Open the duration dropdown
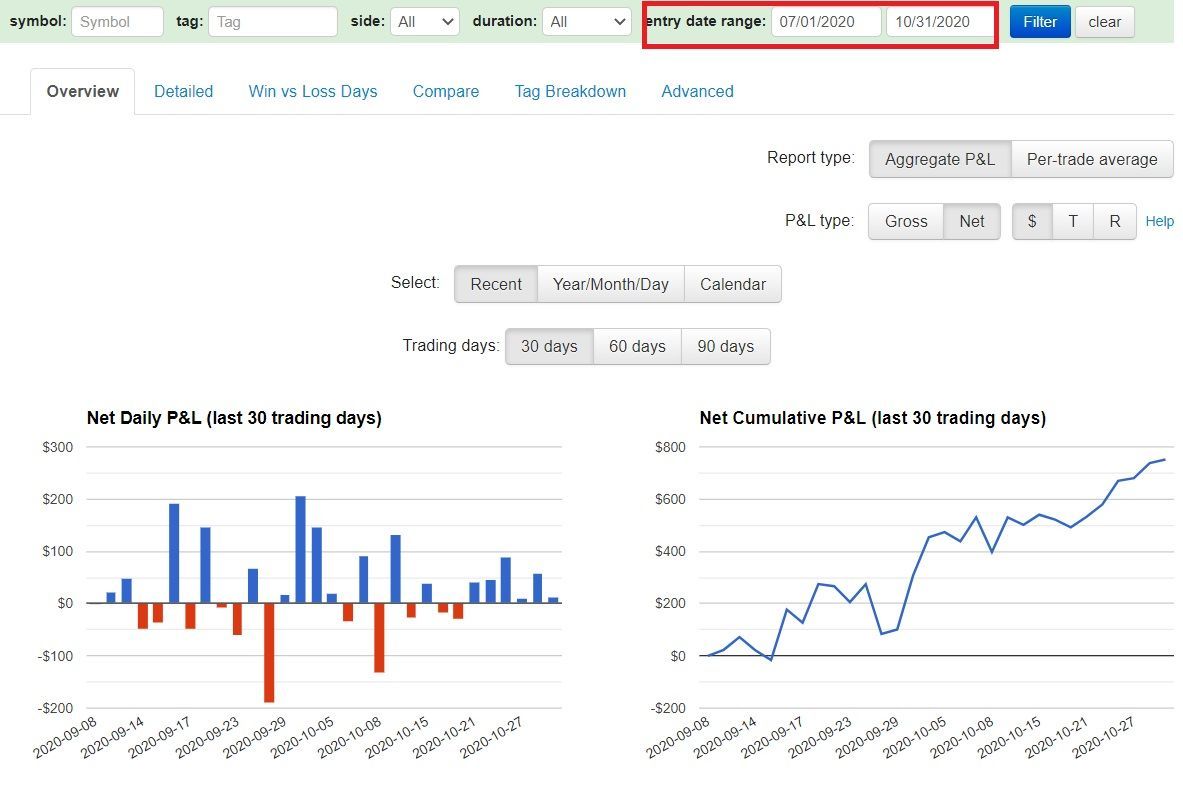The width and height of the screenshot is (1183, 787). (x=587, y=22)
